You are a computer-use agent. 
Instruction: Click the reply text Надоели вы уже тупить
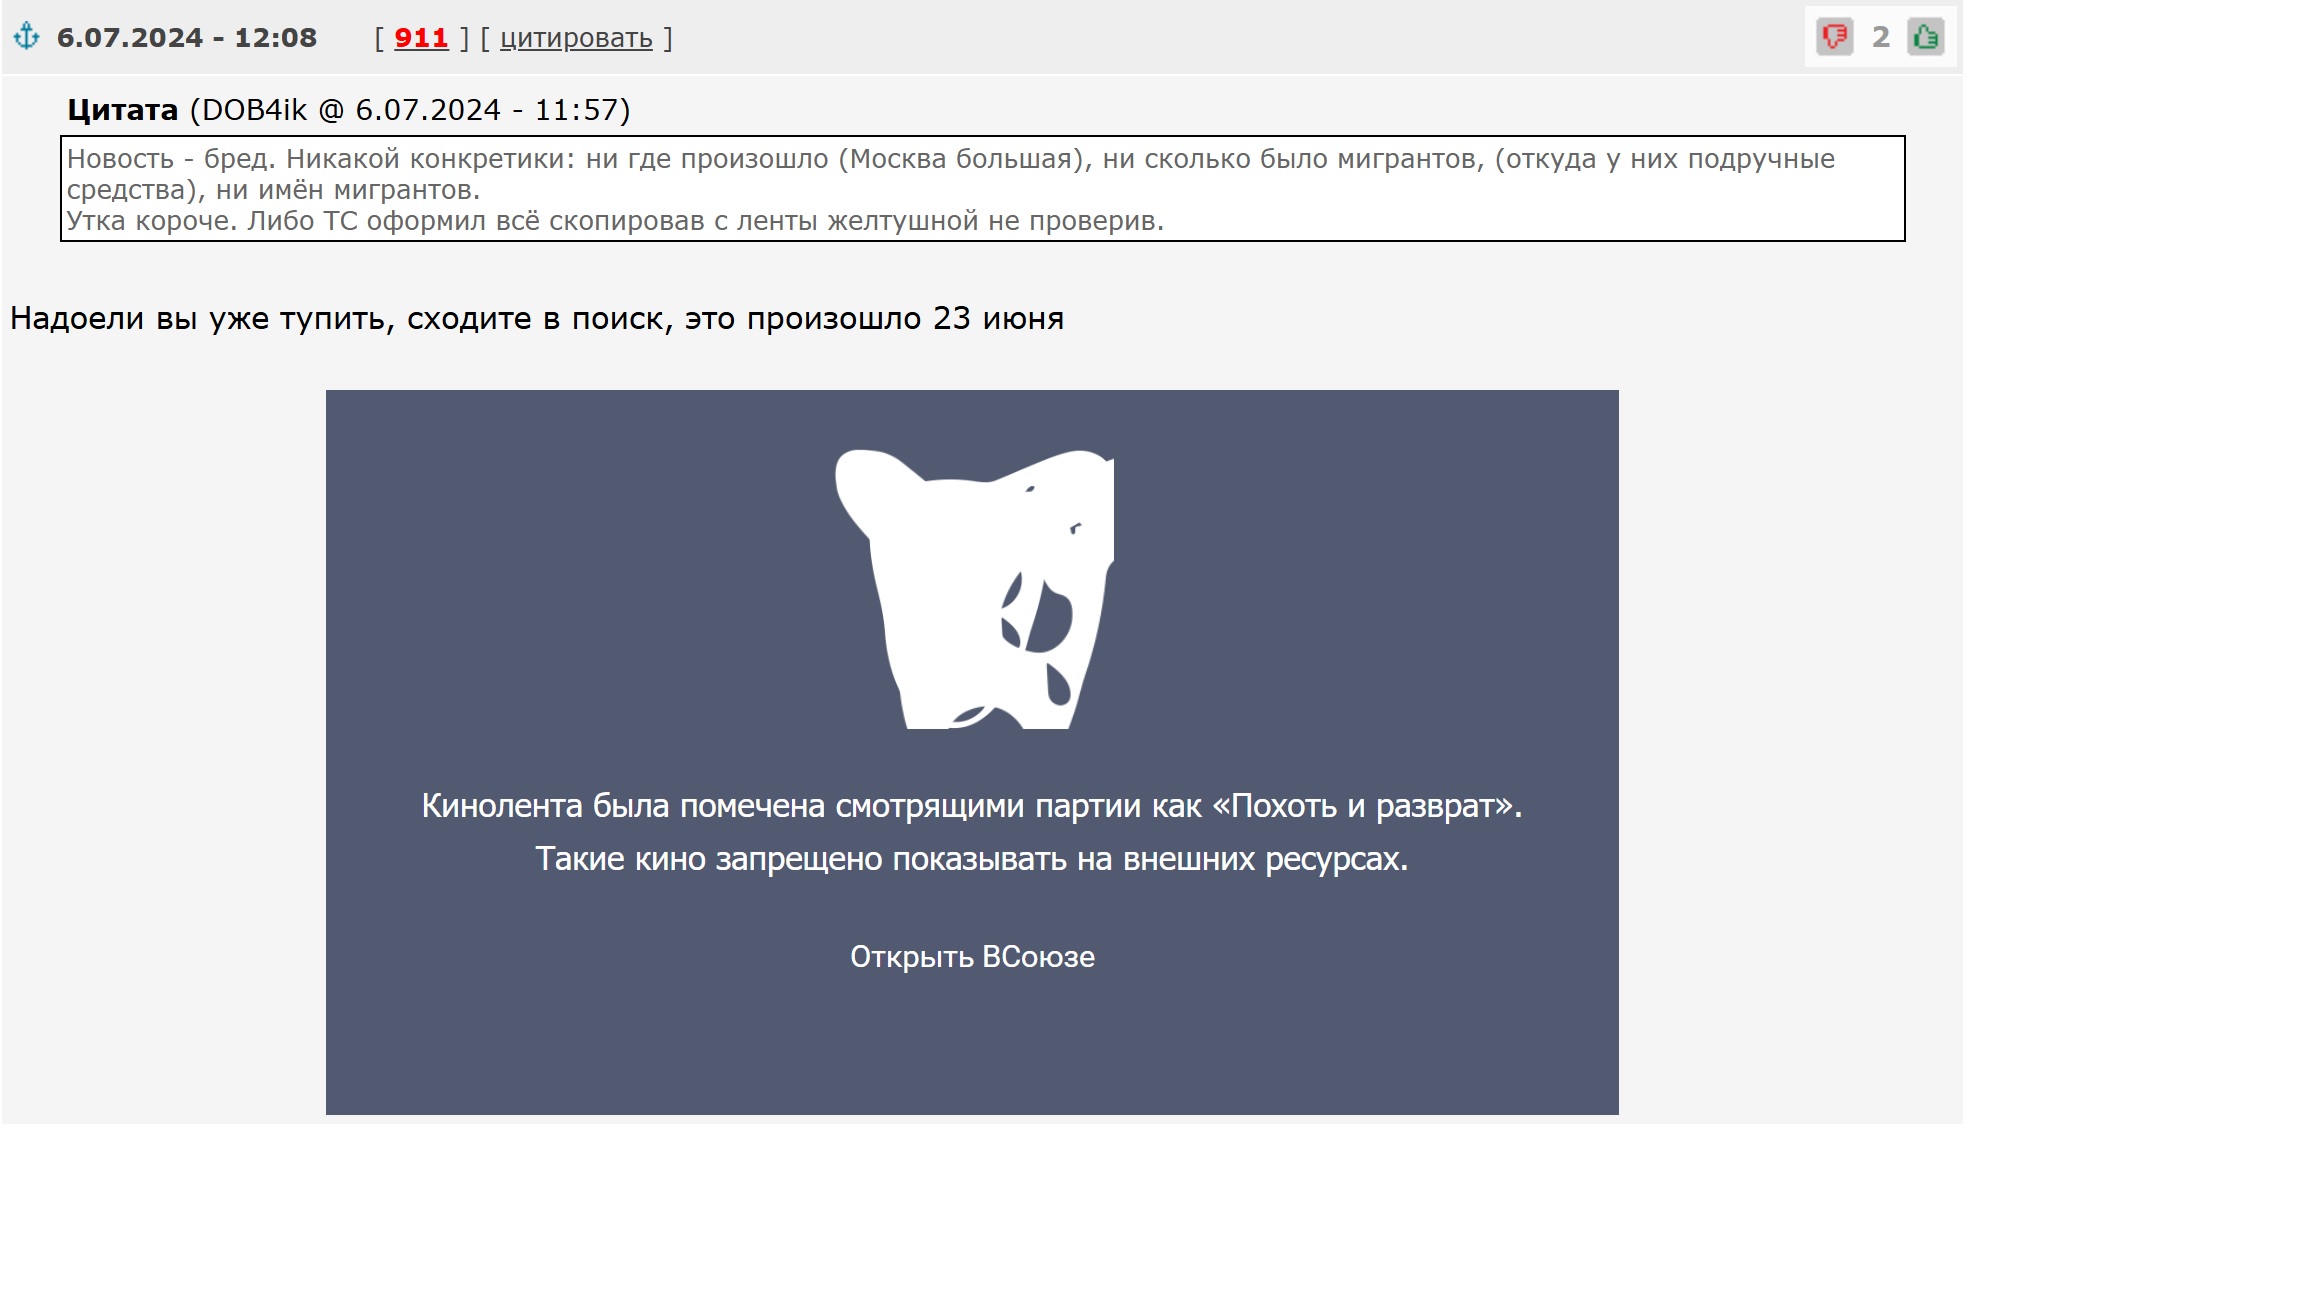pyautogui.click(x=537, y=318)
